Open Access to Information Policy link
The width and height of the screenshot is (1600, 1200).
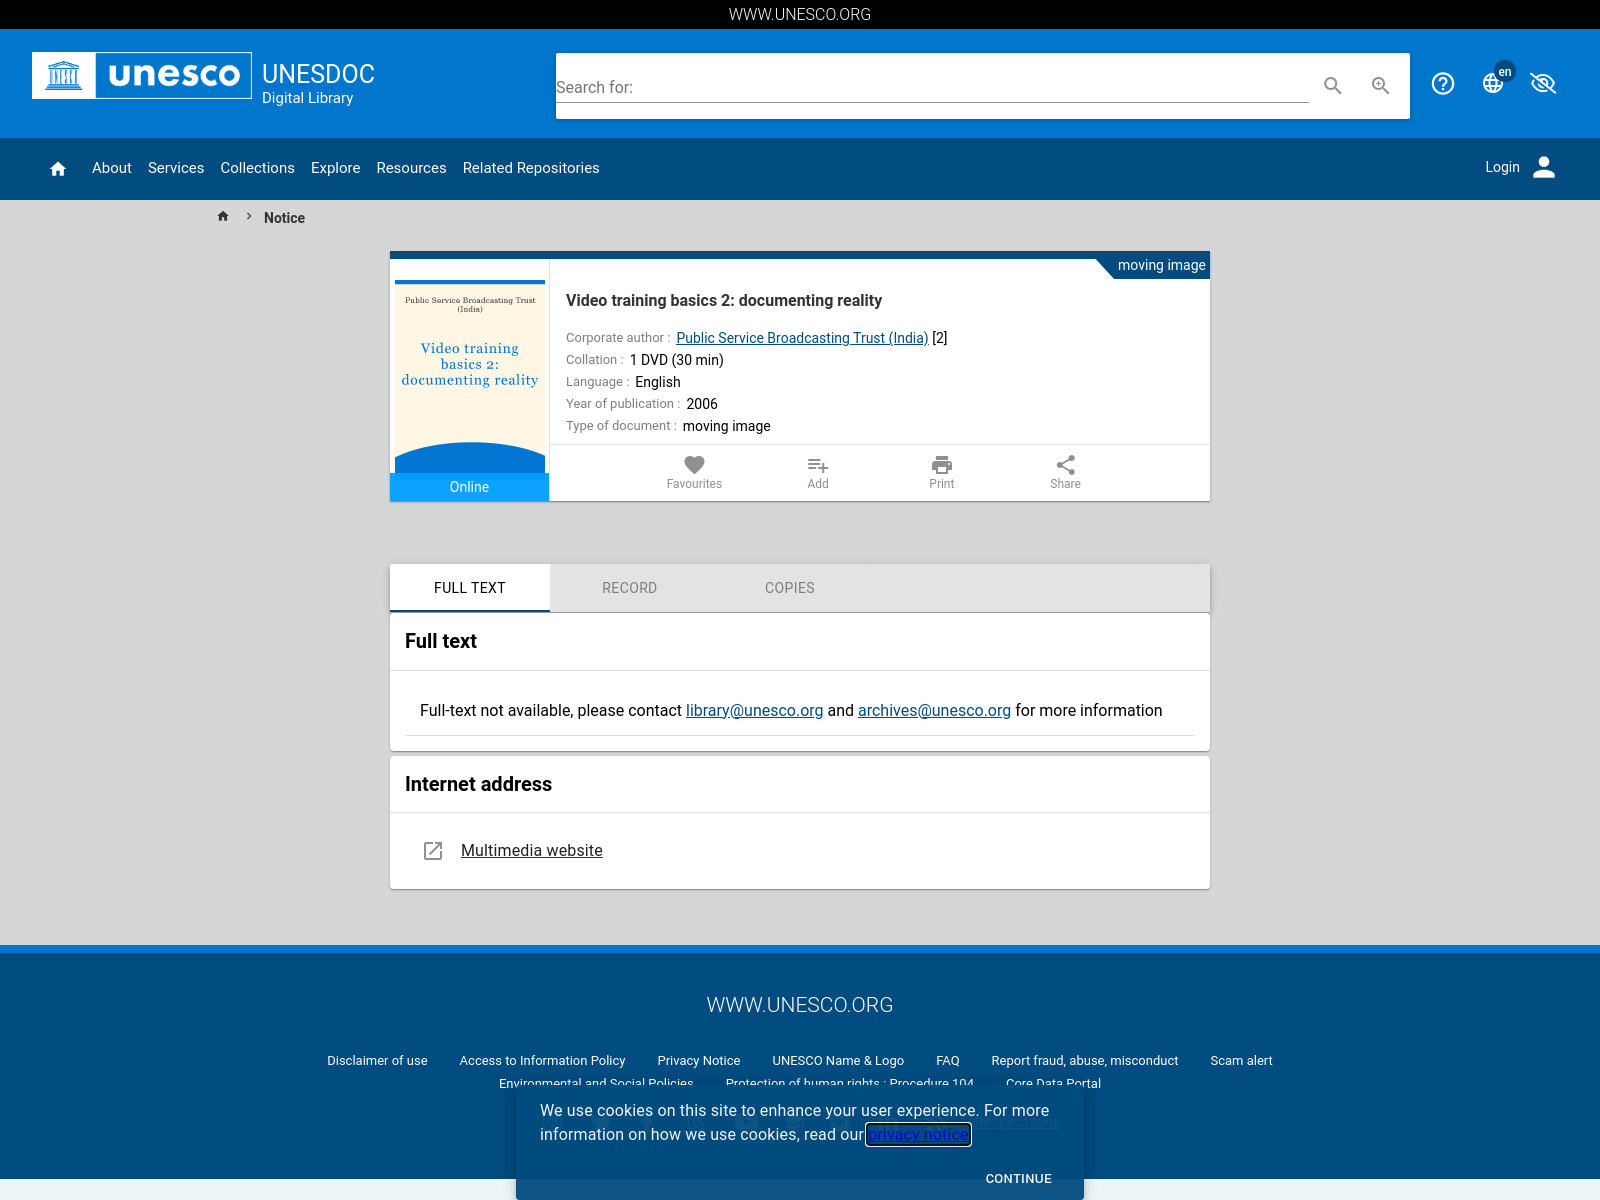542,1061
